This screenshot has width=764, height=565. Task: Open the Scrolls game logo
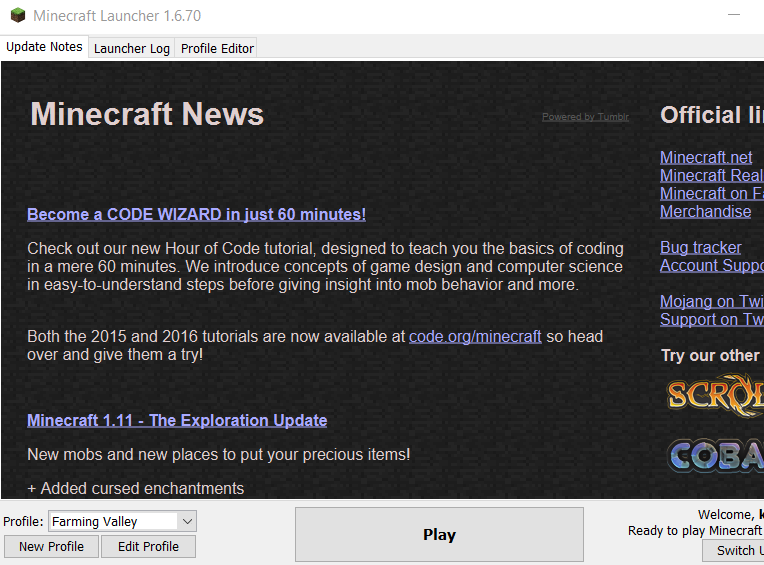715,395
